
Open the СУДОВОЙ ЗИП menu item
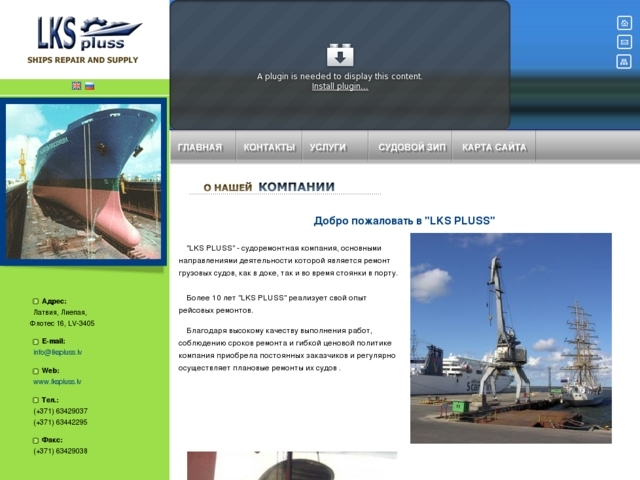point(412,147)
